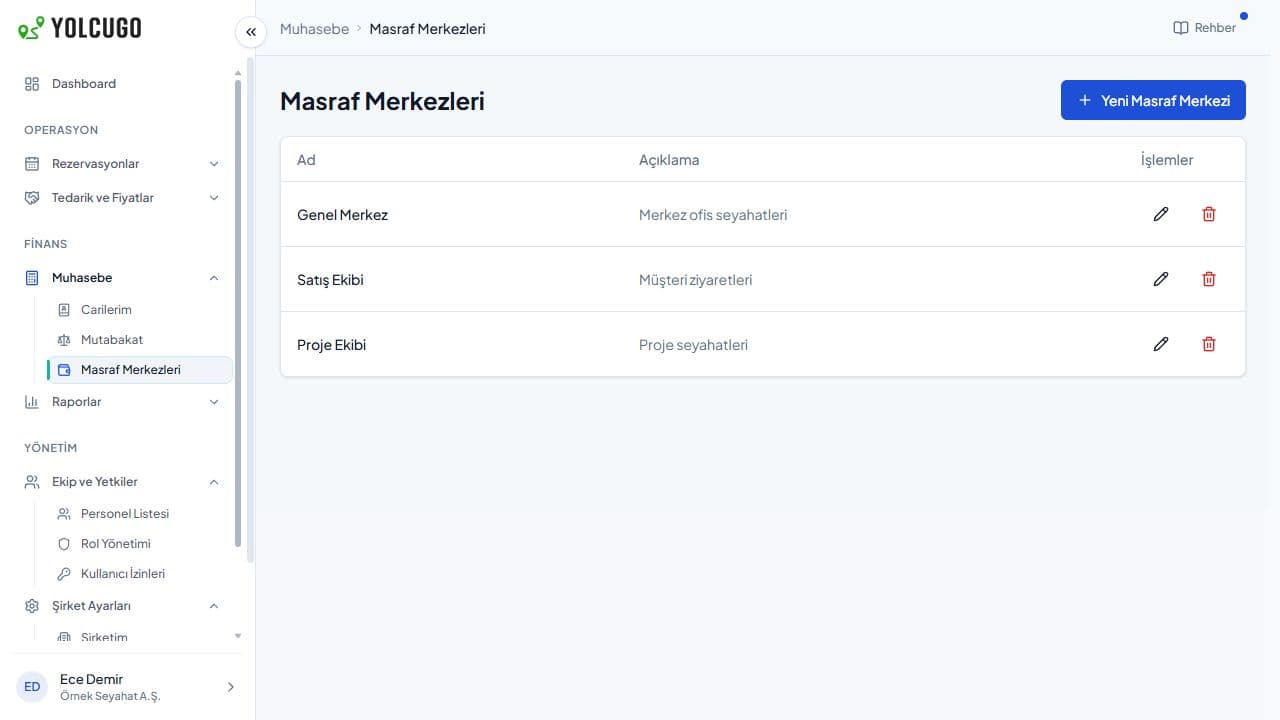Collapse the sidebar with double-chevron button

(251, 32)
